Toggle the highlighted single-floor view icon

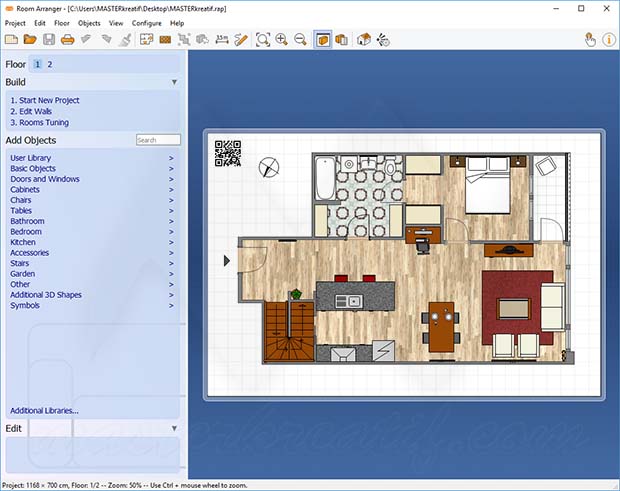(323, 40)
